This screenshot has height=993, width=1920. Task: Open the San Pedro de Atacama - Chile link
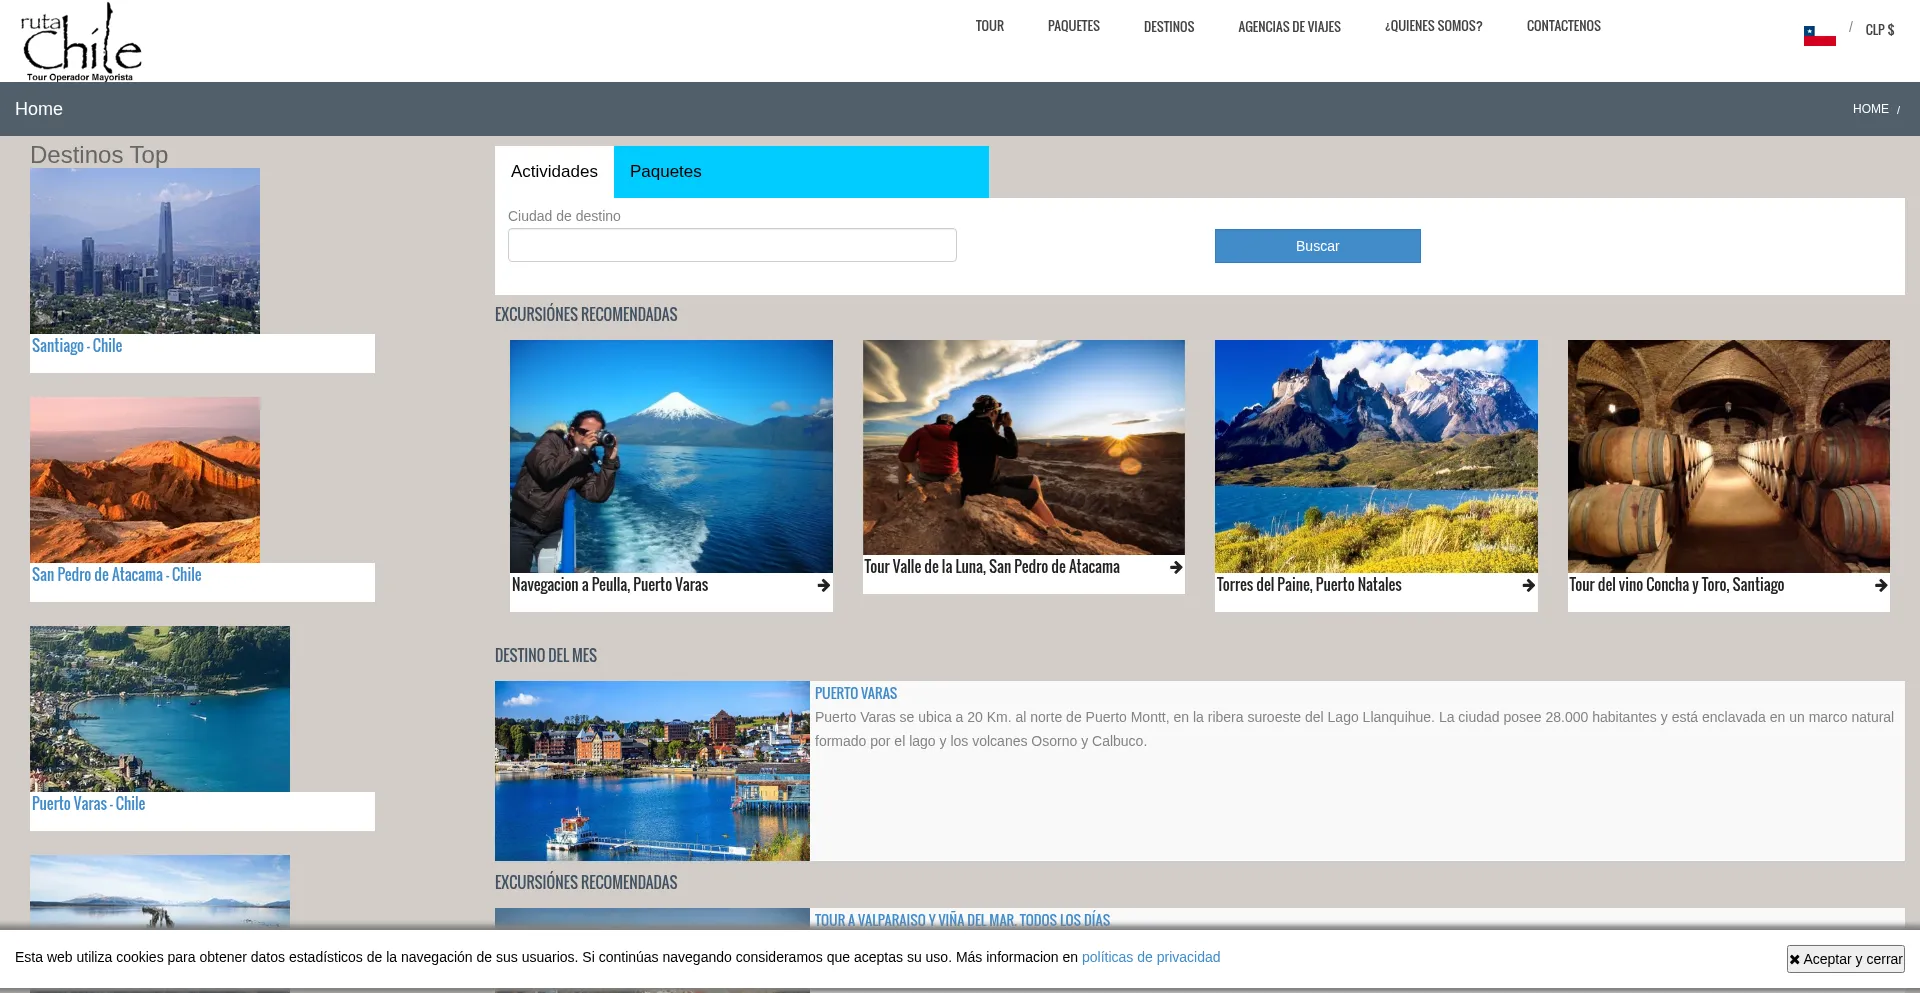(117, 575)
